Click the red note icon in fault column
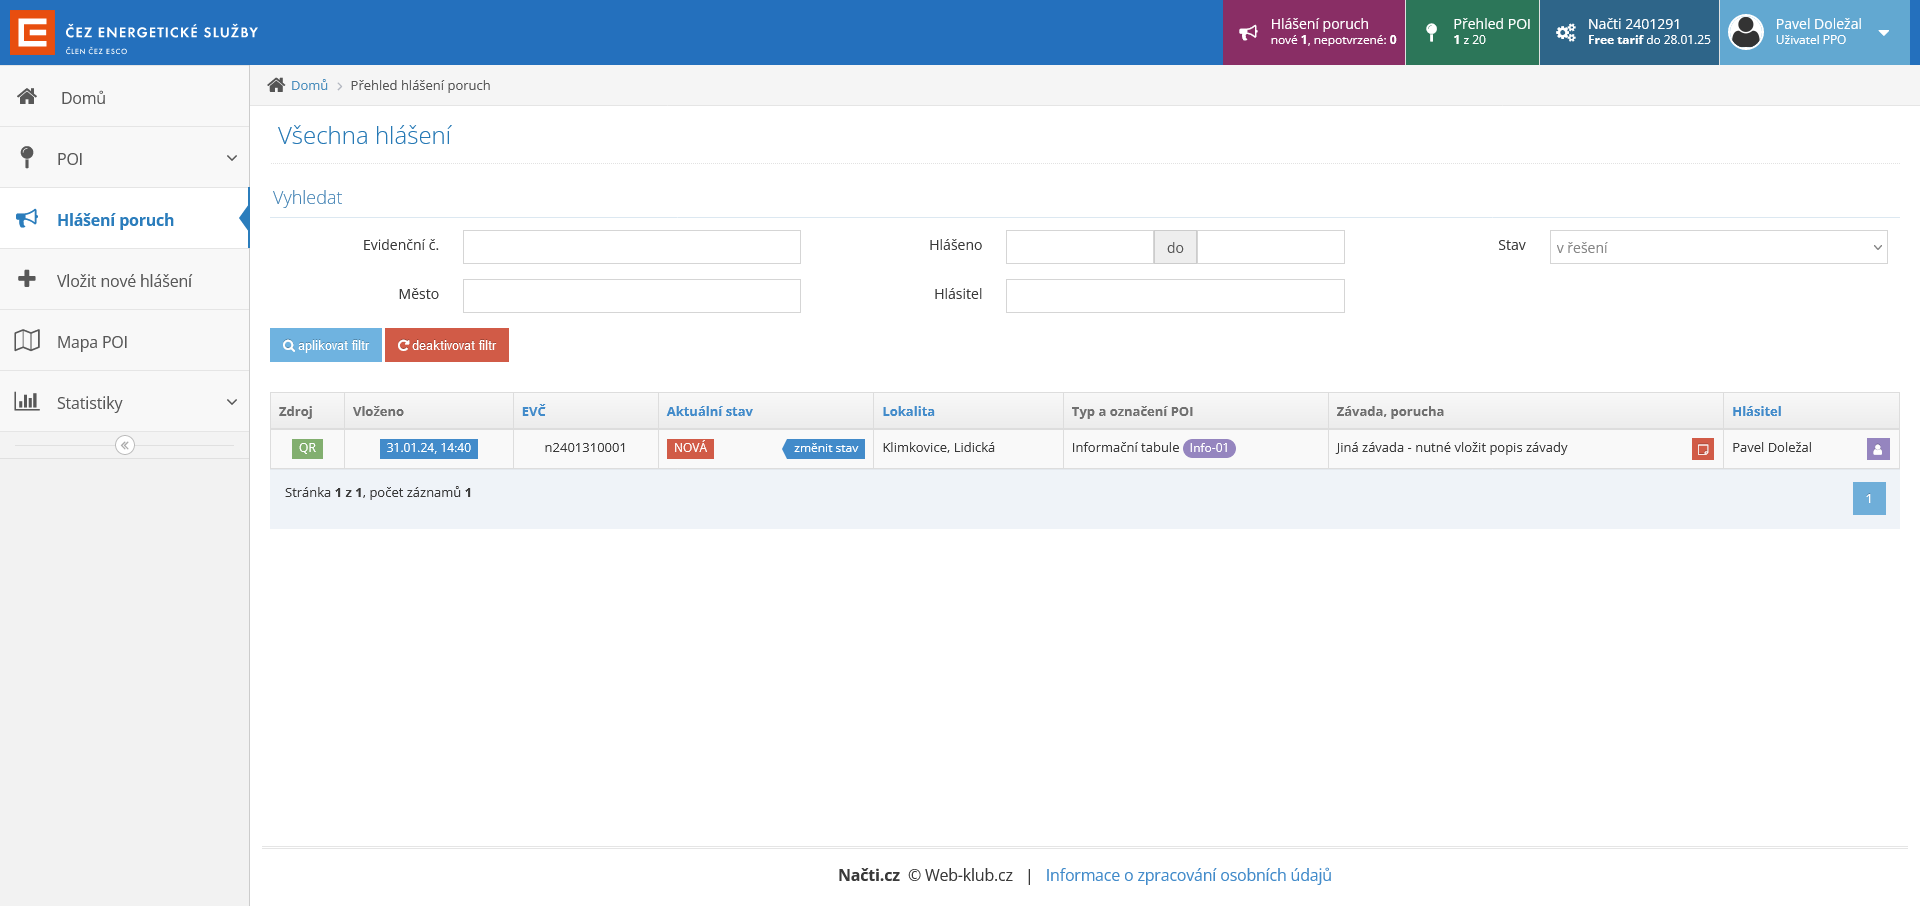1920x906 pixels. (x=1702, y=449)
